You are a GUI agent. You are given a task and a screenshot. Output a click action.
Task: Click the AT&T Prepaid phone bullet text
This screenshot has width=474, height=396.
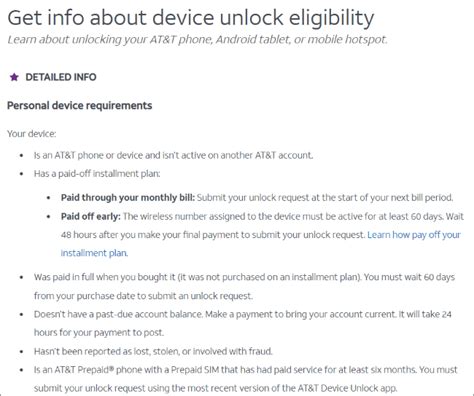tap(245, 379)
